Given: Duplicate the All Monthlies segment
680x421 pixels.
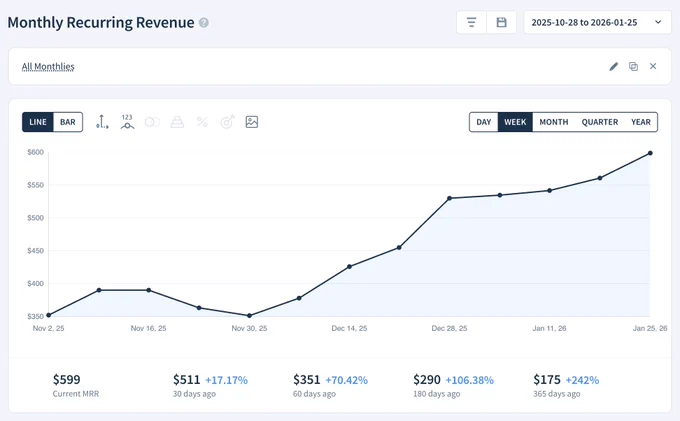Looking at the screenshot, I should (x=633, y=66).
